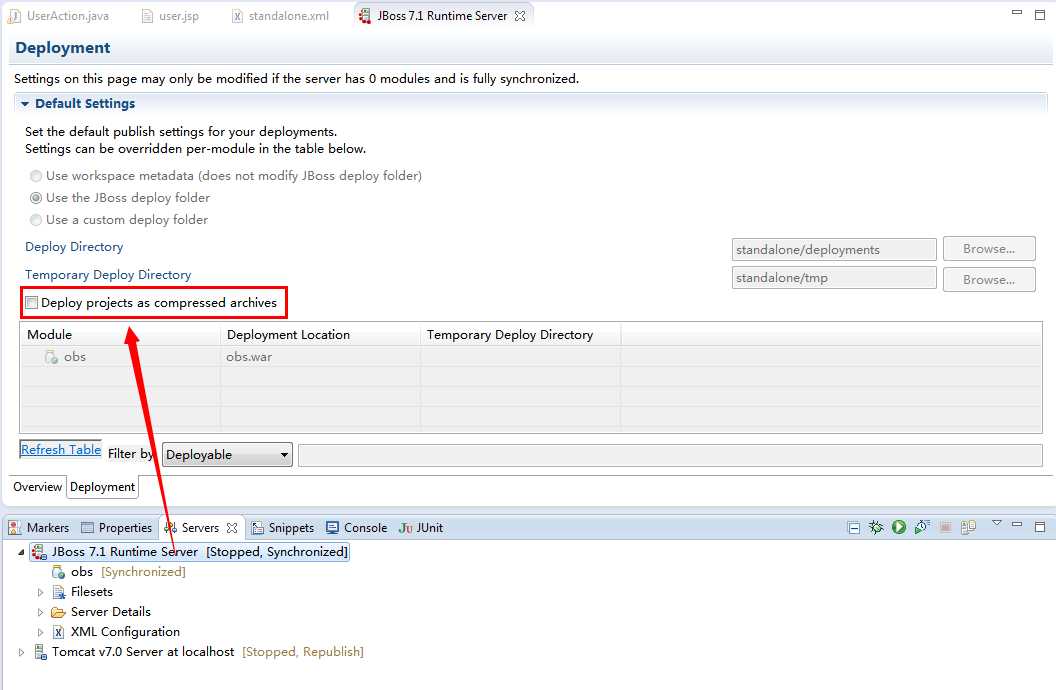Click Temporary Deploy Directory column header

(x=521, y=335)
